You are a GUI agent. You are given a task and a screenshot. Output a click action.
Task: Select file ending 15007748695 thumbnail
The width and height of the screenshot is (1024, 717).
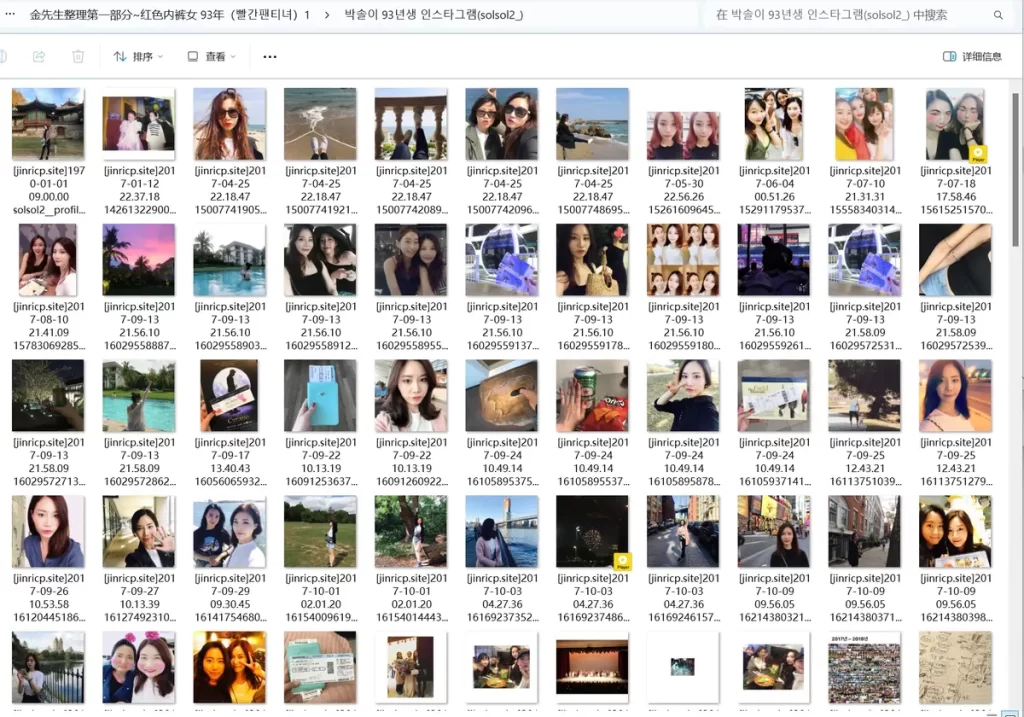click(x=592, y=124)
